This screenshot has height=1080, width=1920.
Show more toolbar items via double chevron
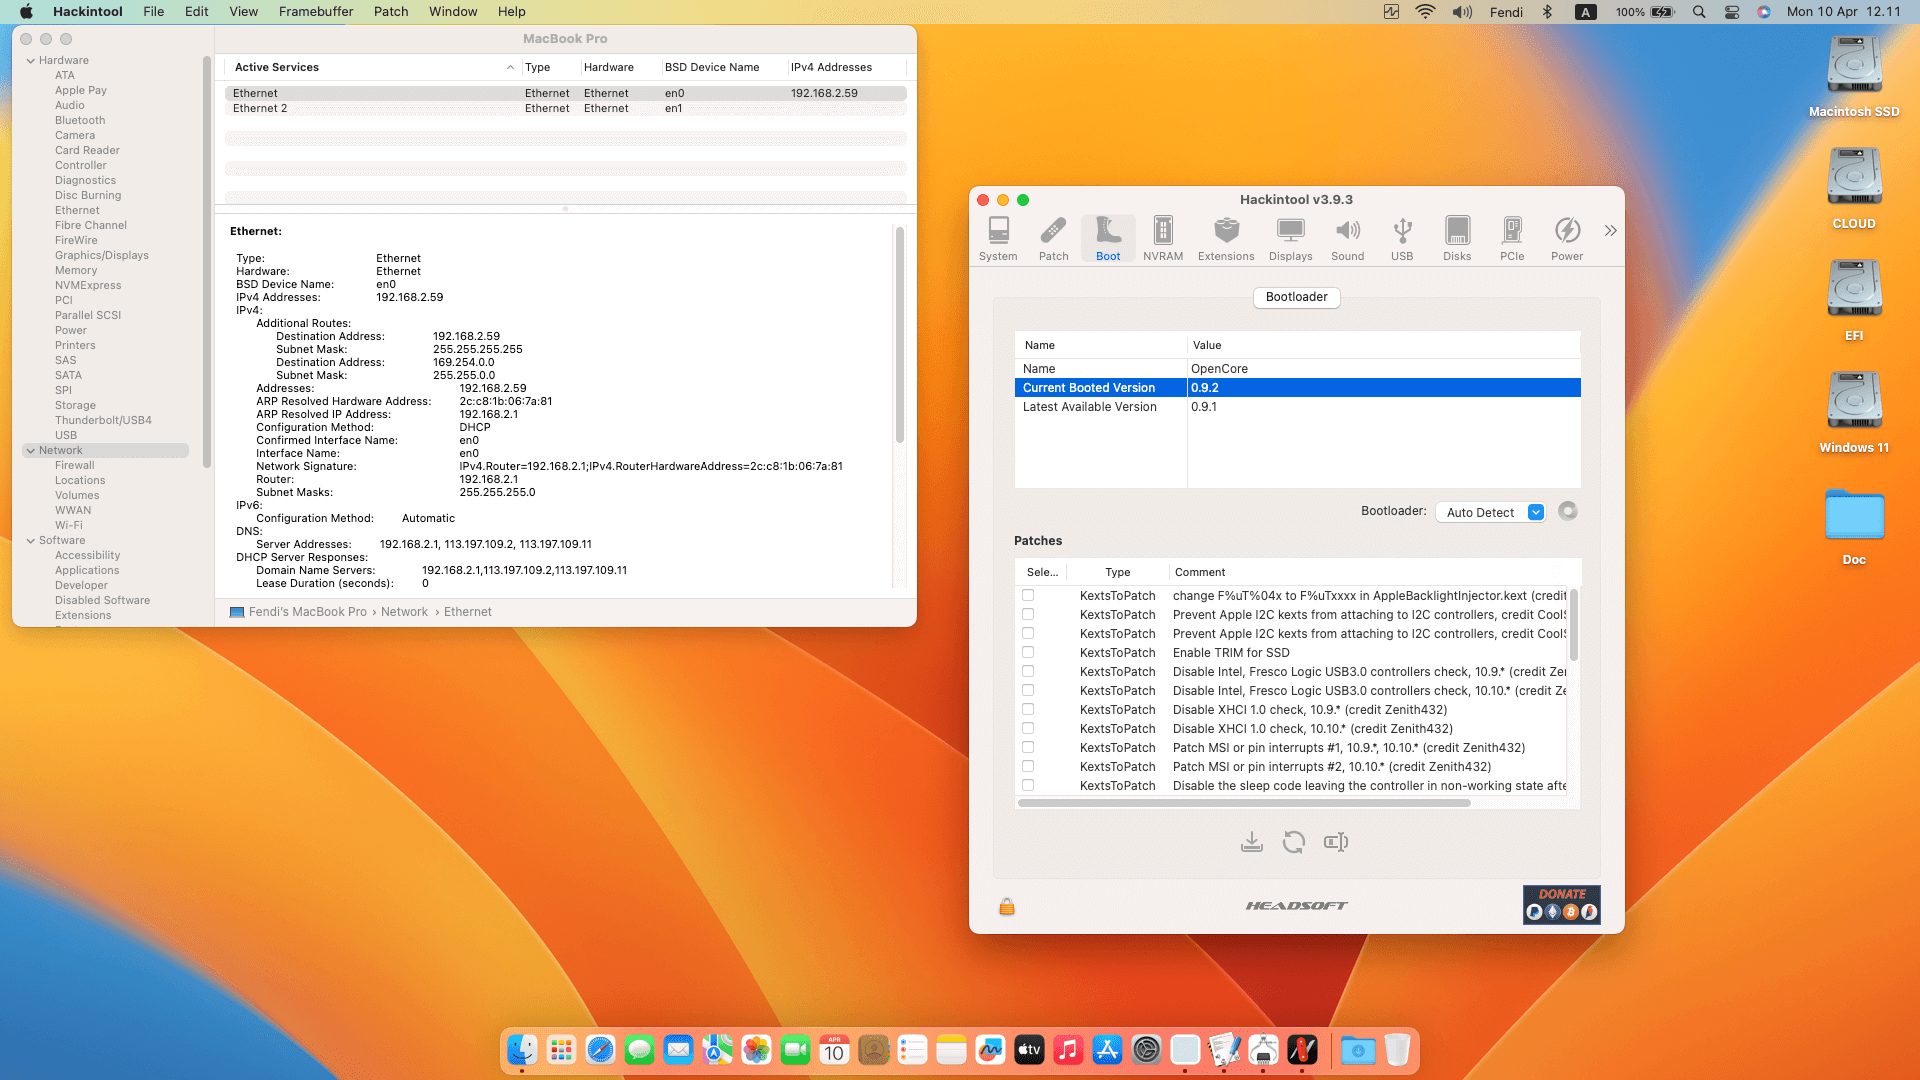coord(1610,231)
